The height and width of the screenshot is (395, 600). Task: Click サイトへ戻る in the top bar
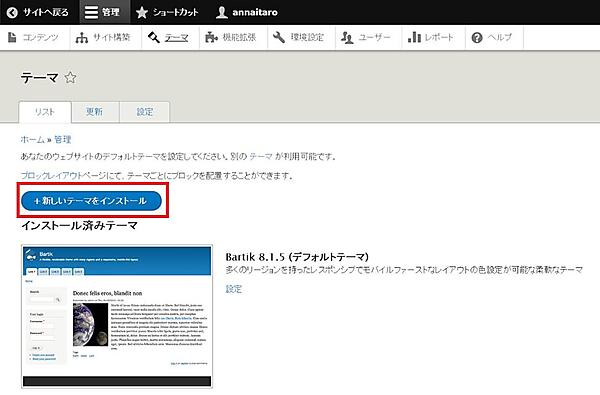tap(45, 12)
